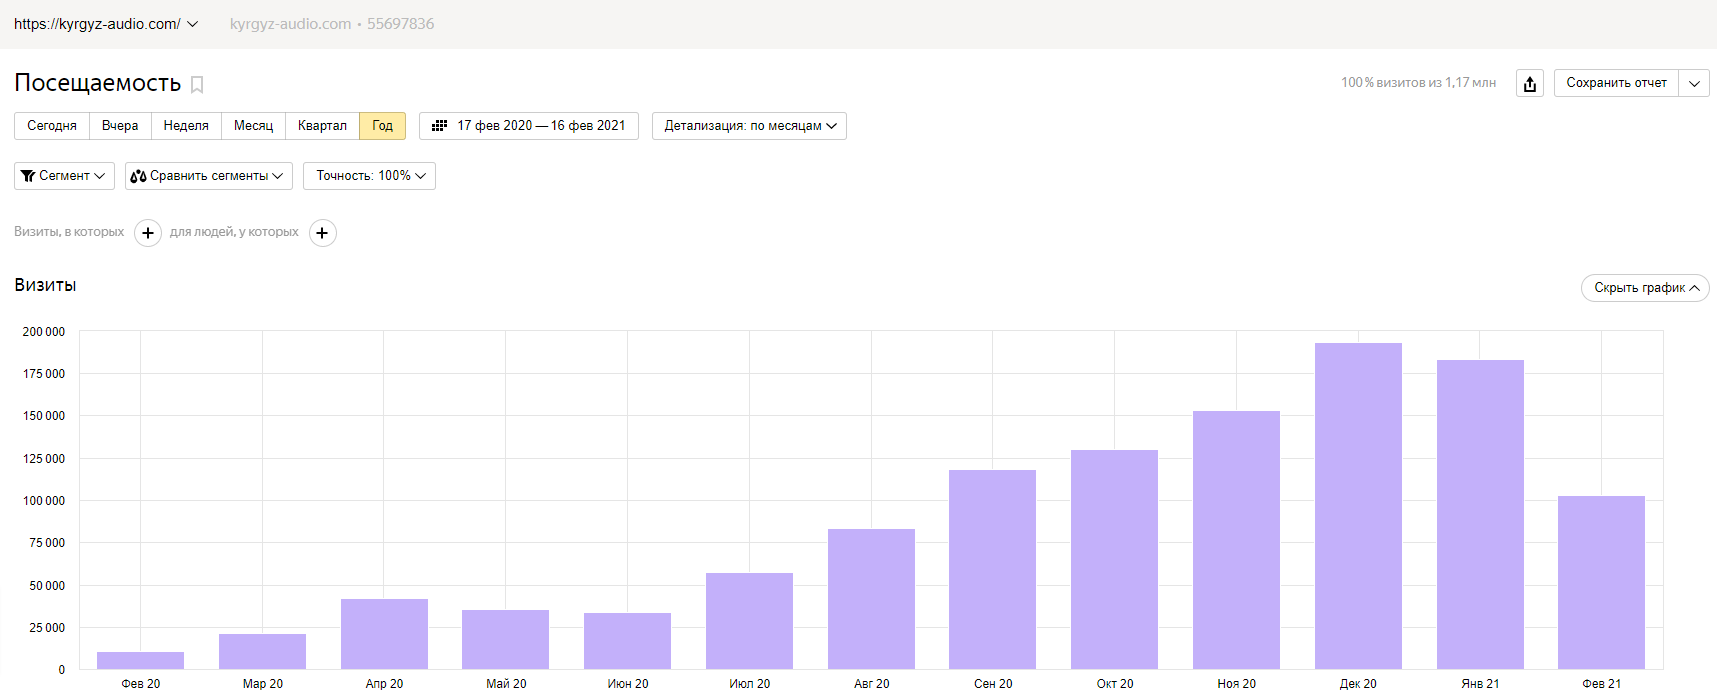Click the 100 000 axis label

(x=44, y=501)
